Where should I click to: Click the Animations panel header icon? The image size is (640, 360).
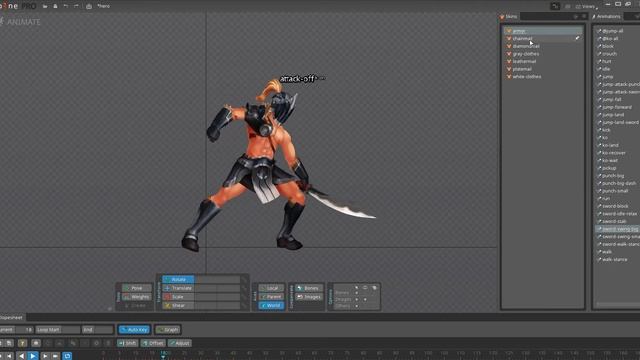[x=594, y=17]
